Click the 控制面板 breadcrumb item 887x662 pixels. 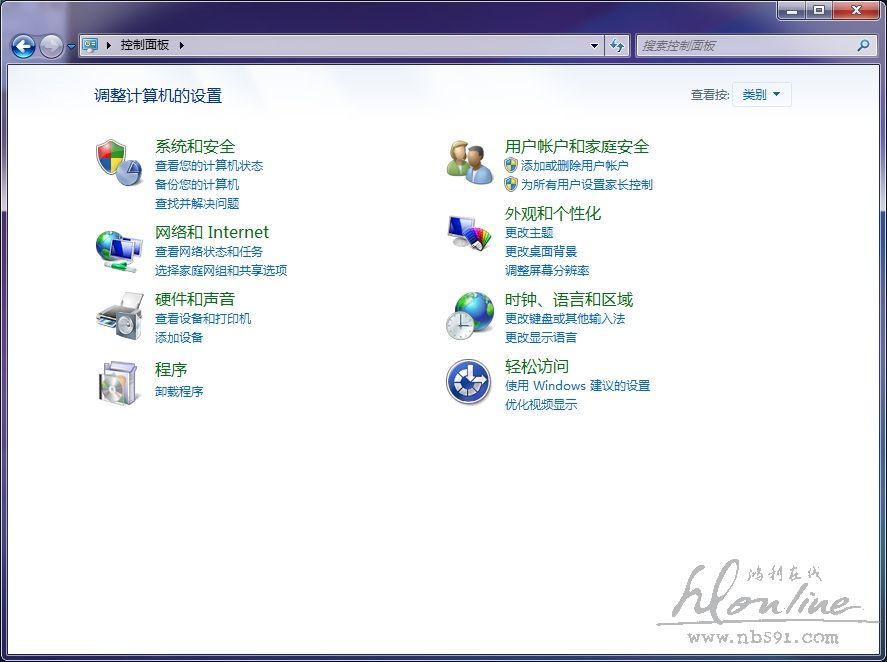pos(145,45)
